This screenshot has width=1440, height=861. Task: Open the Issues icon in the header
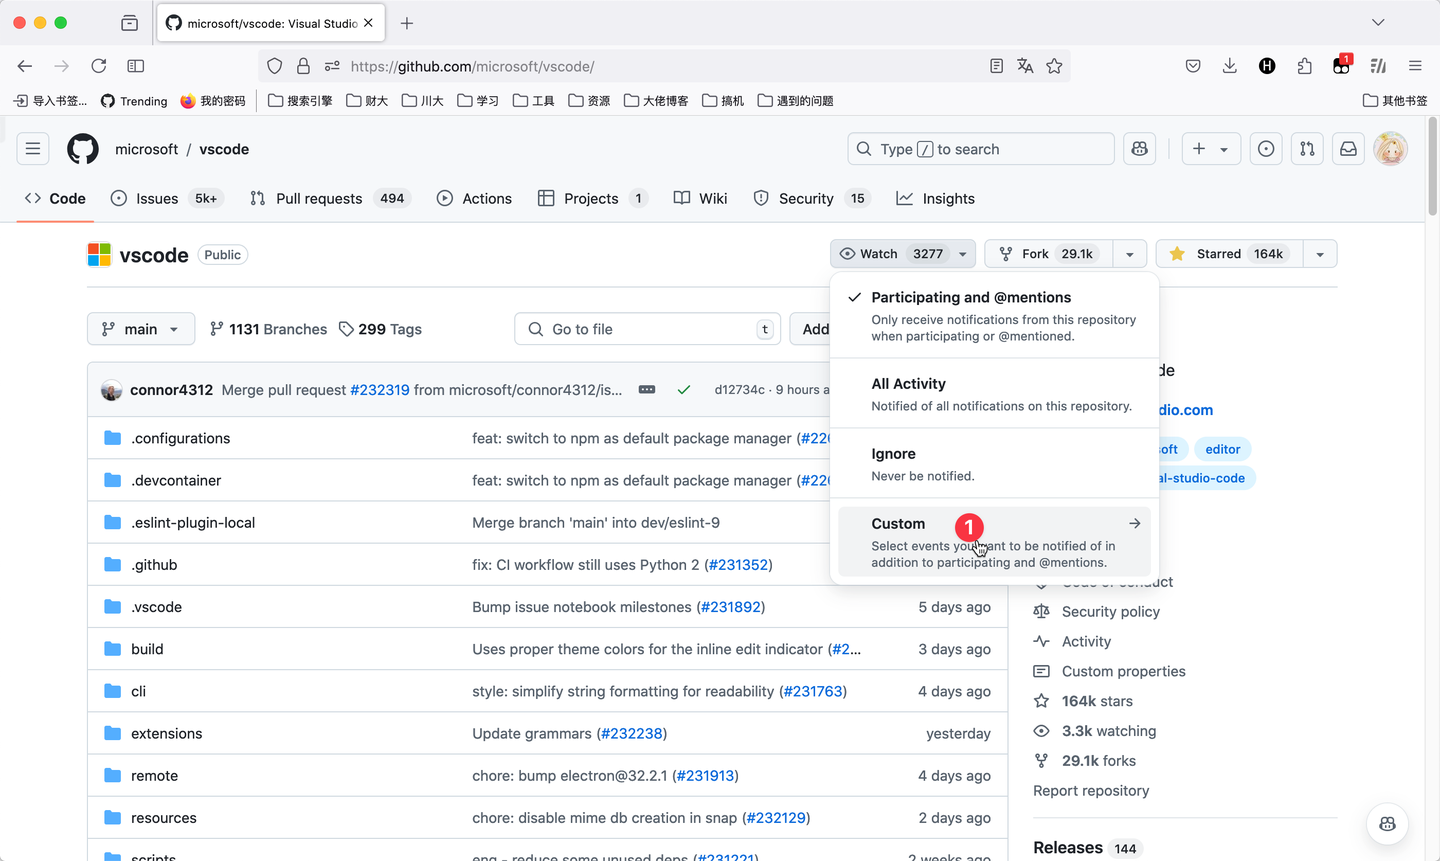click(1266, 149)
